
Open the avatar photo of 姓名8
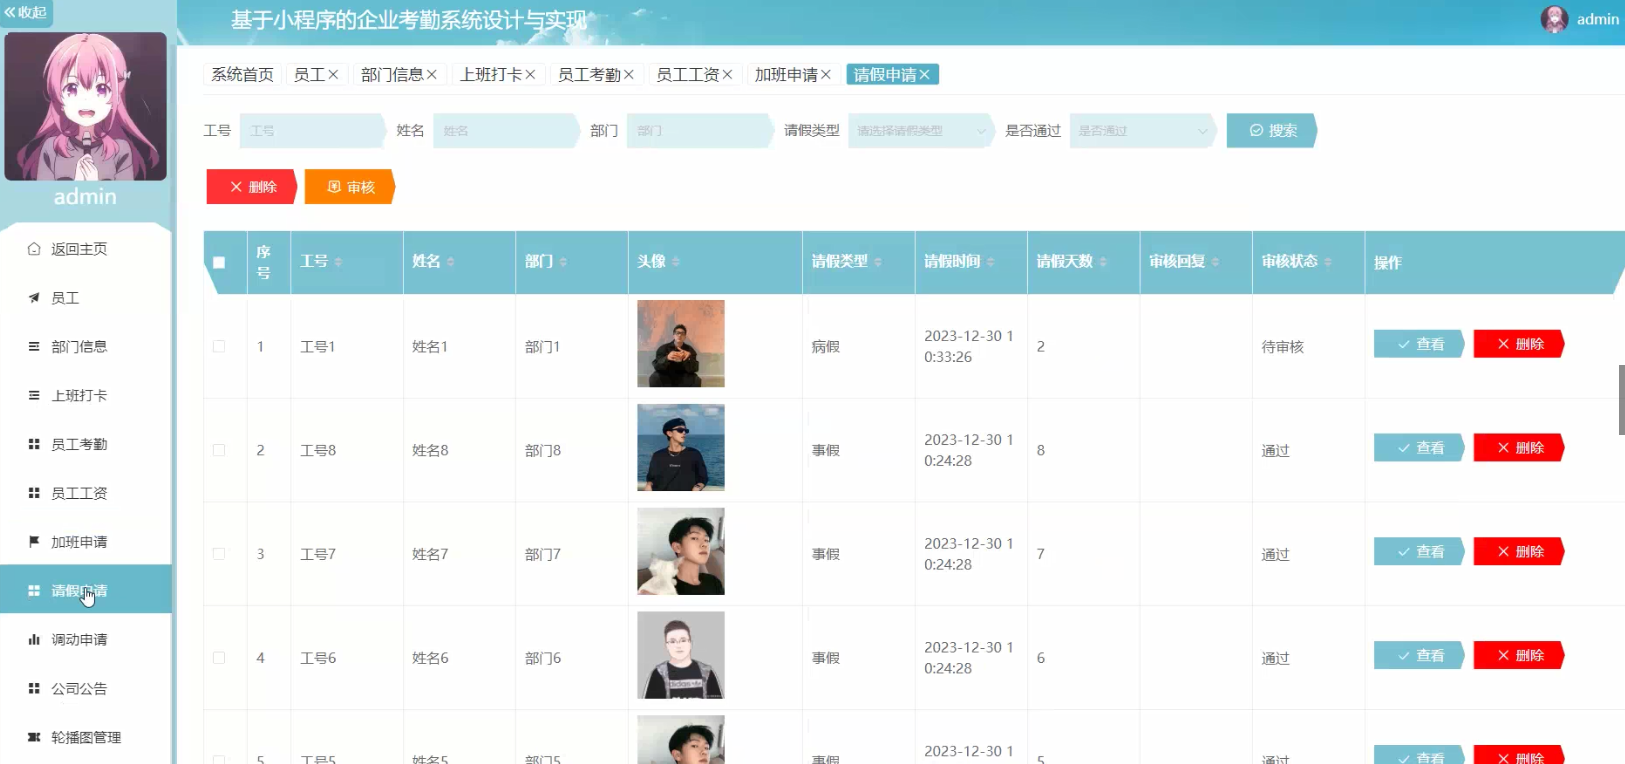coord(681,448)
